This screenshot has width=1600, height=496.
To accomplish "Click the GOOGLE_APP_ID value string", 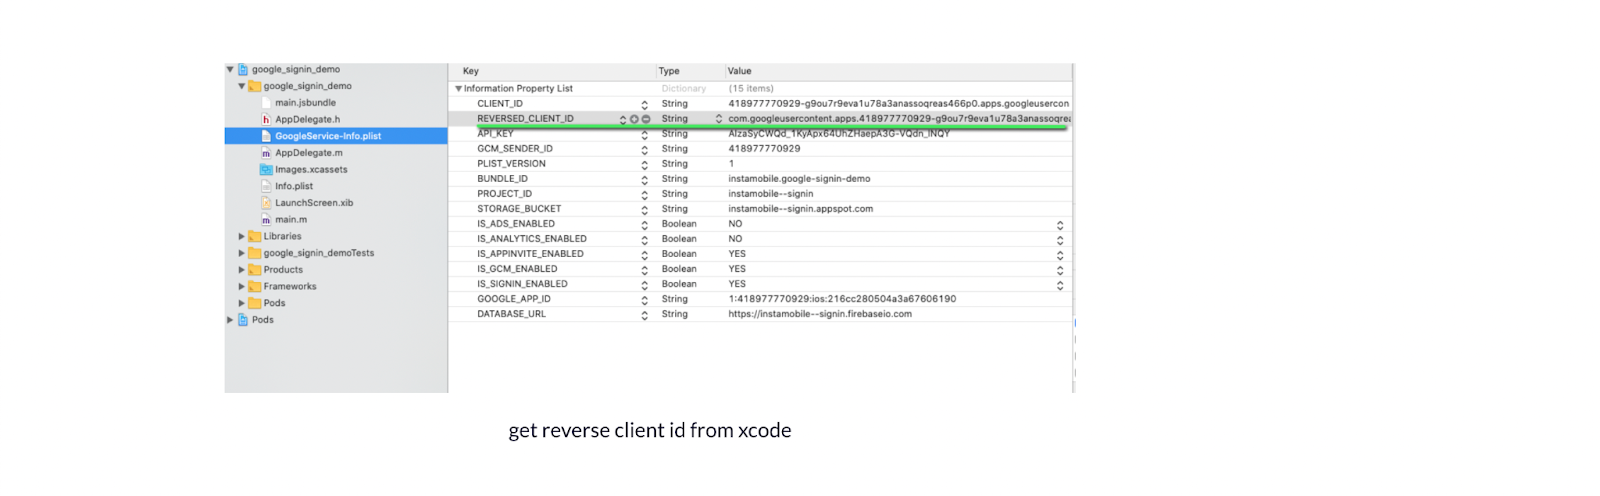I will 842,299.
